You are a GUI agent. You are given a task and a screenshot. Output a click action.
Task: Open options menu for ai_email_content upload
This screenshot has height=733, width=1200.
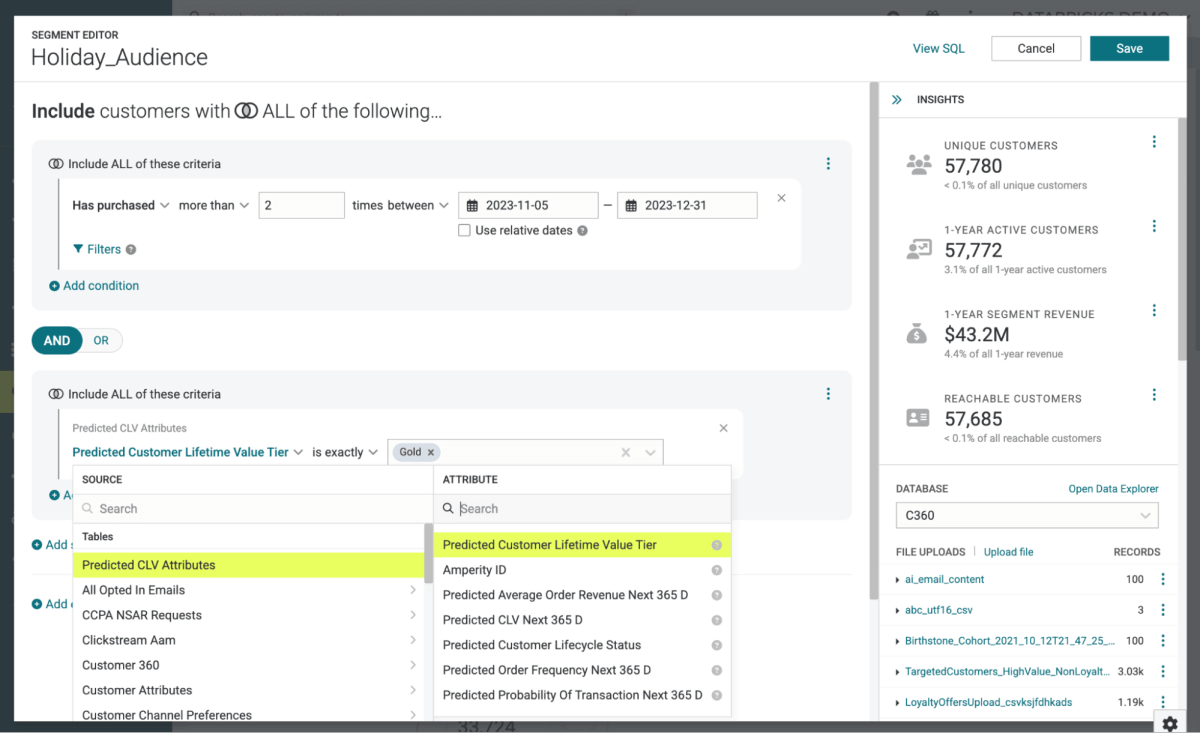coord(1162,579)
